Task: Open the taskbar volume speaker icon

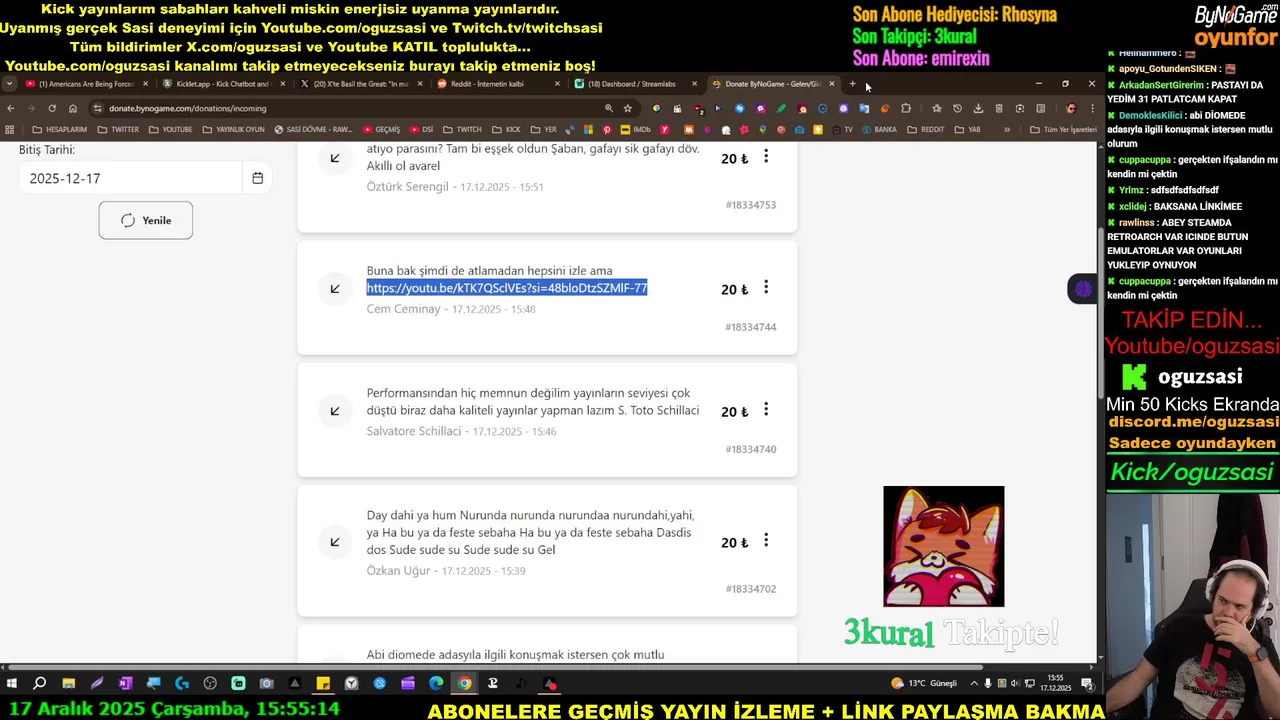Action: pyautogui.click(x=1016, y=683)
